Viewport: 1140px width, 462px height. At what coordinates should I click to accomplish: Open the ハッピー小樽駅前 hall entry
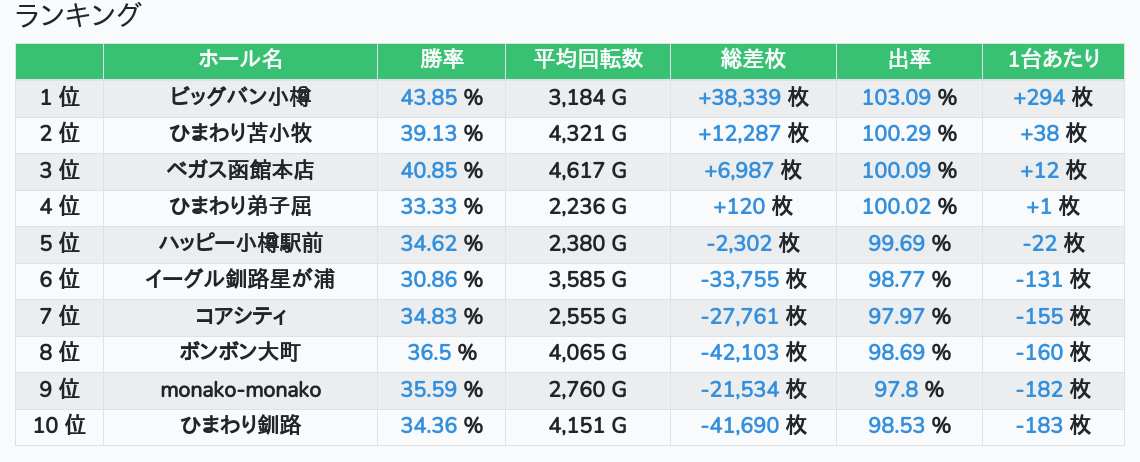[x=241, y=243]
